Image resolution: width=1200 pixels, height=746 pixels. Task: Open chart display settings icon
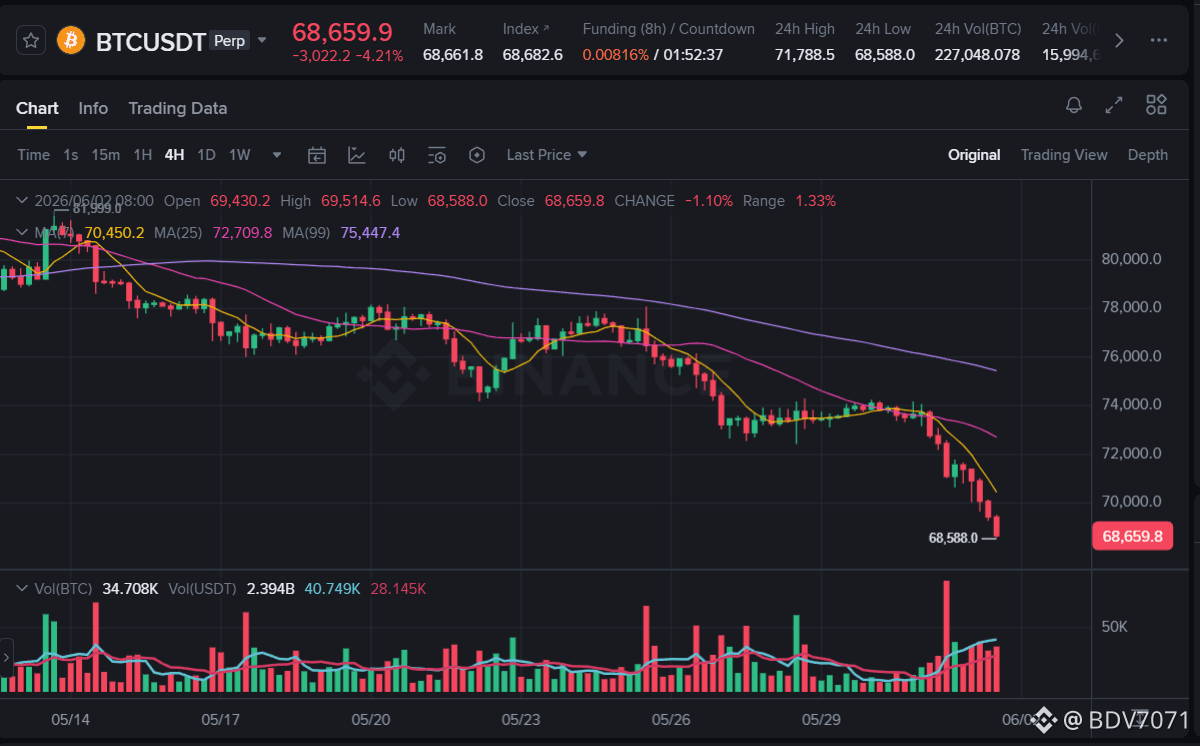pyautogui.click(x=437, y=155)
